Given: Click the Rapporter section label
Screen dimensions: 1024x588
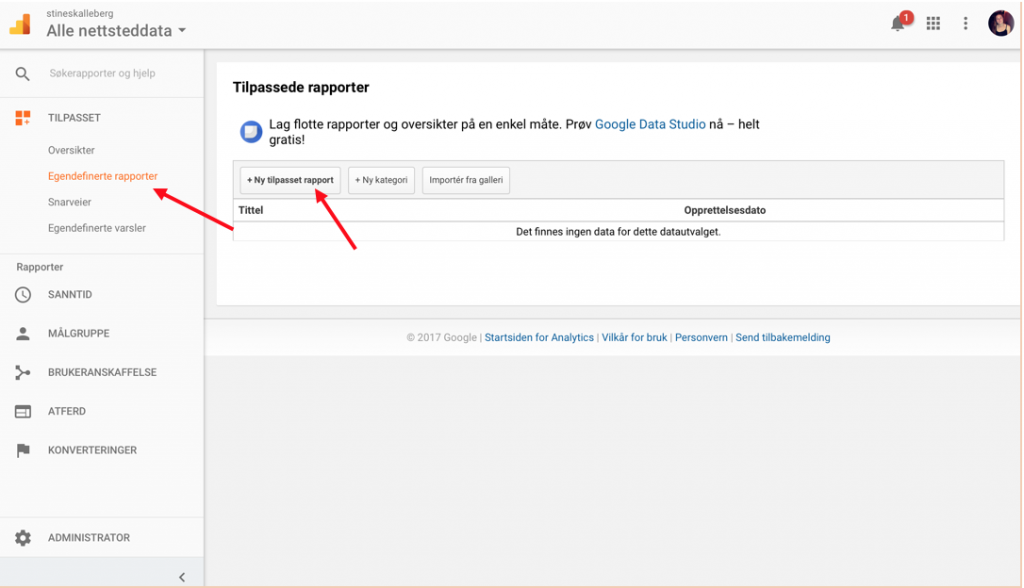Looking at the screenshot, I should tap(40, 267).
